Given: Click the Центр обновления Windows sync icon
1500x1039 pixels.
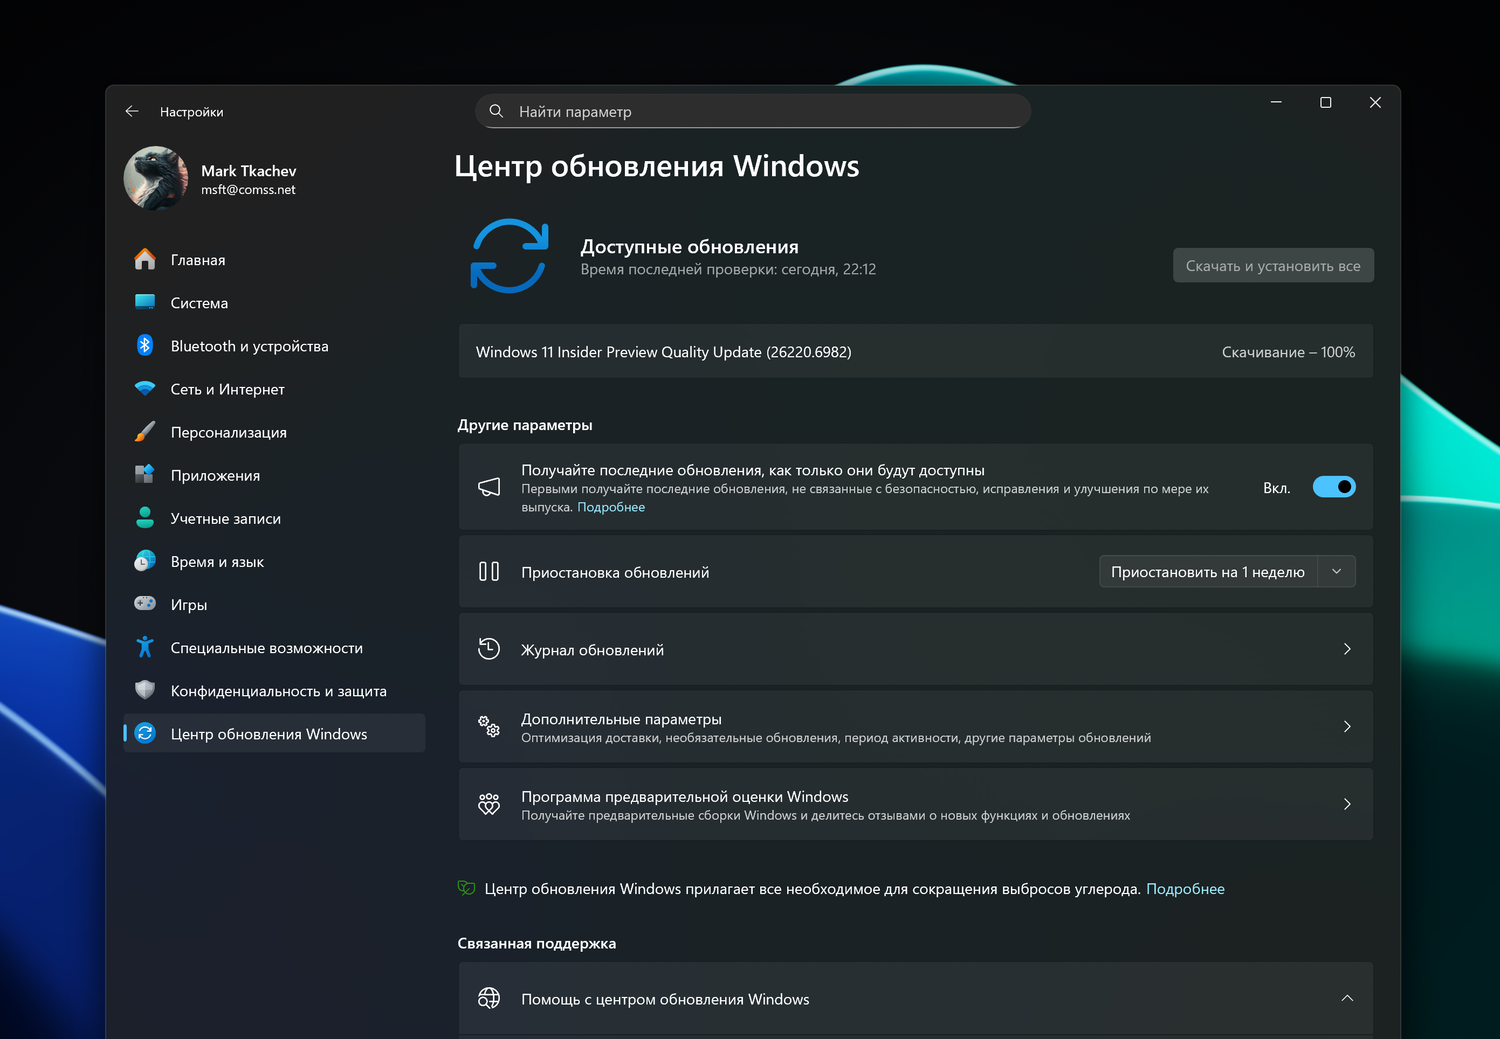Looking at the screenshot, I should 145,733.
